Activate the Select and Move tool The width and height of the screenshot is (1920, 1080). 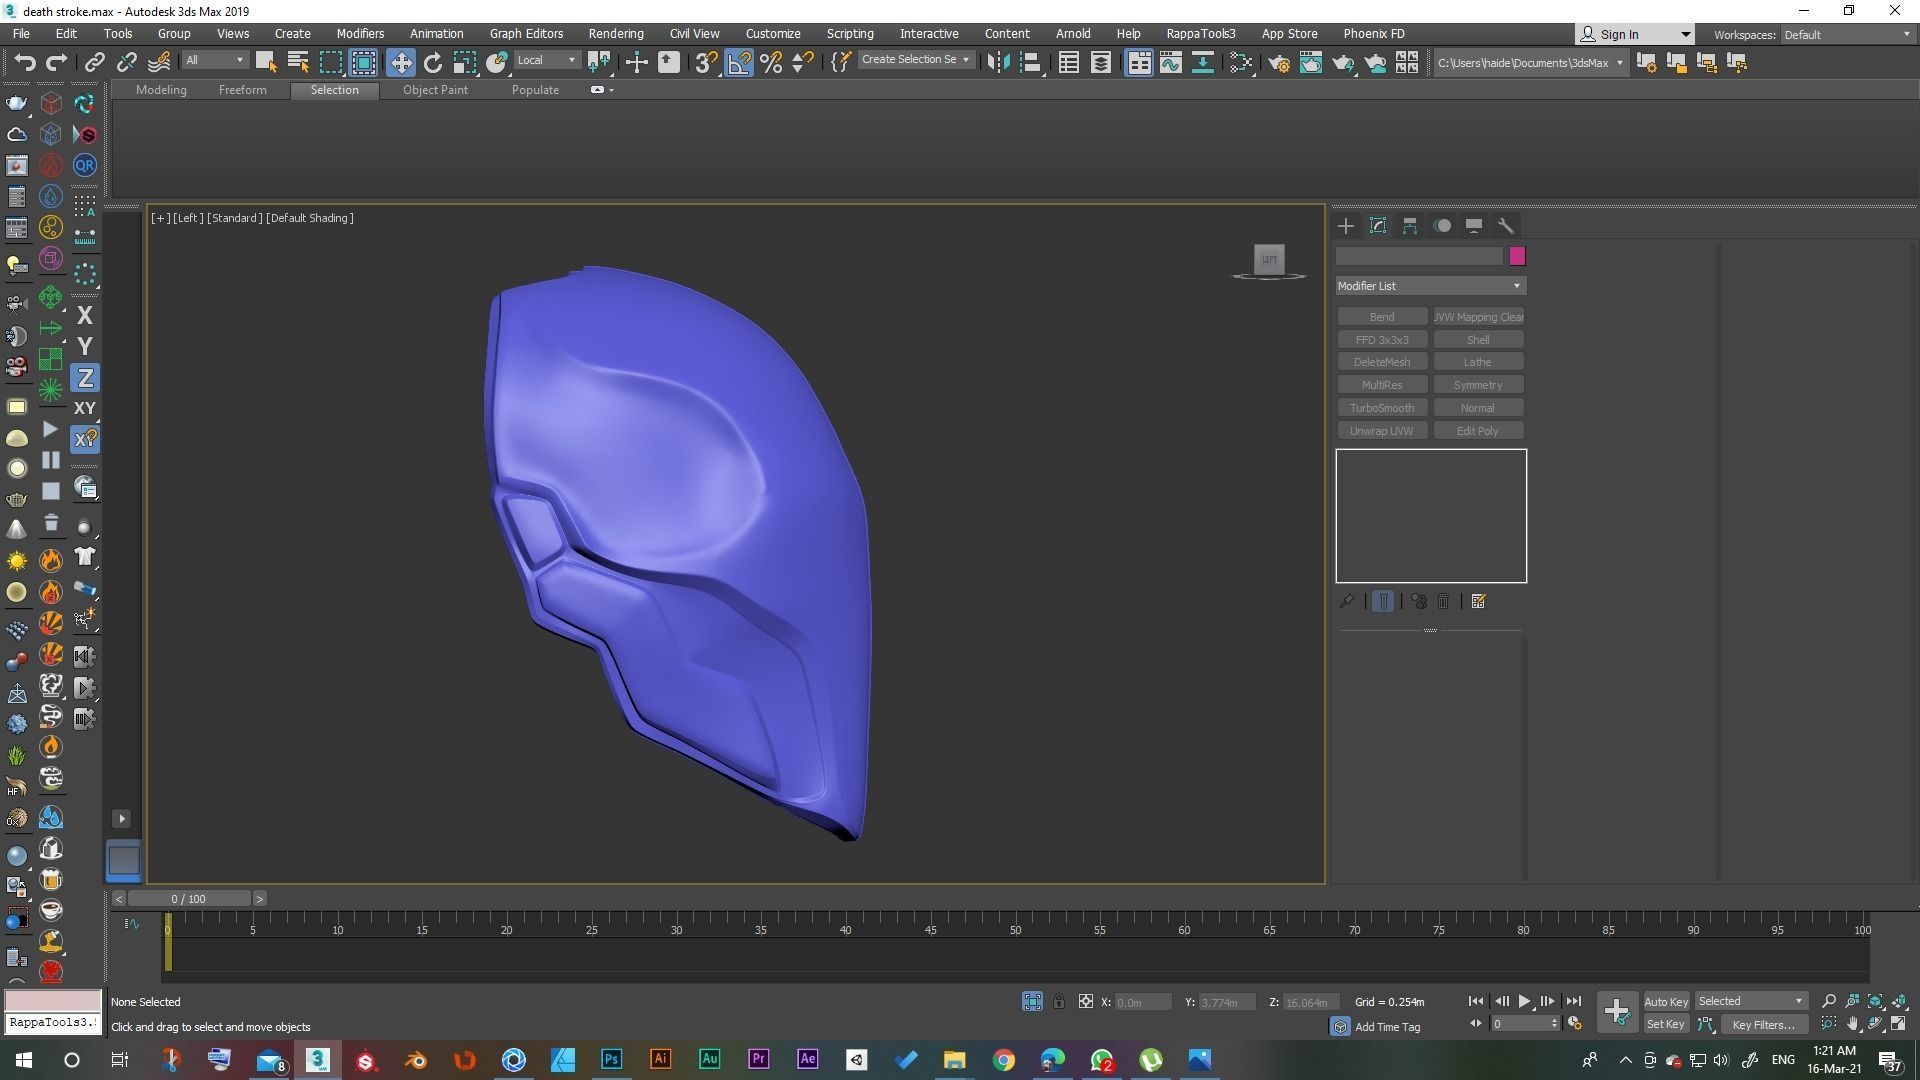[x=400, y=63]
